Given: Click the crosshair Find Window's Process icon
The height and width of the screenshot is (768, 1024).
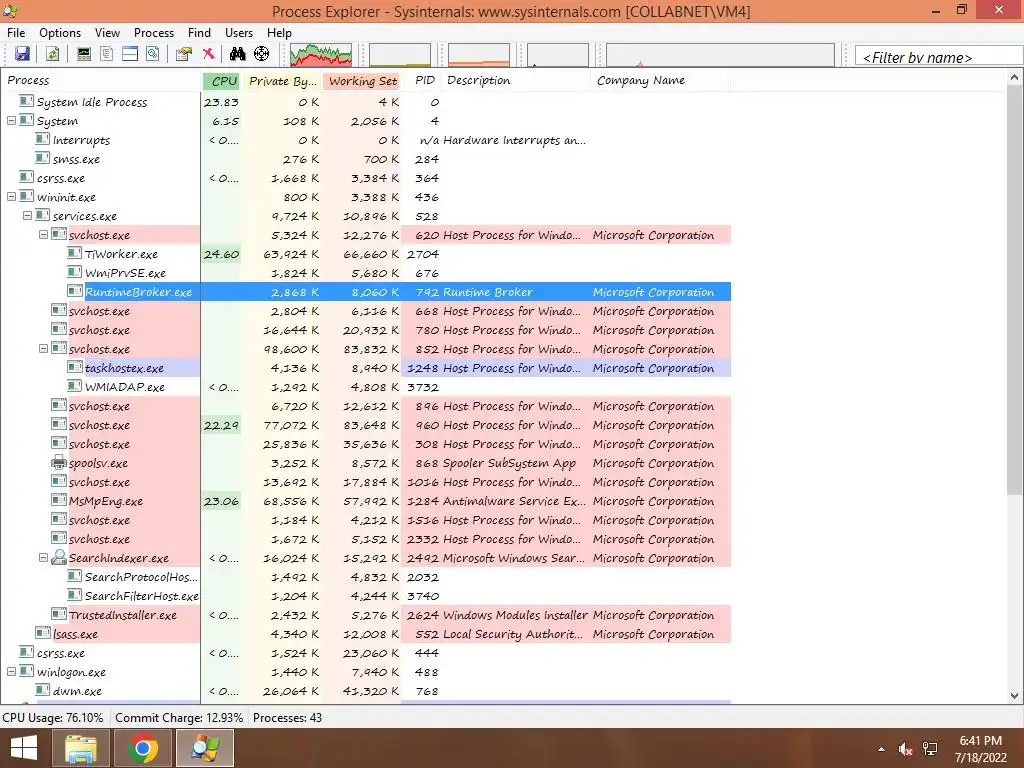Looking at the screenshot, I should (x=261, y=54).
